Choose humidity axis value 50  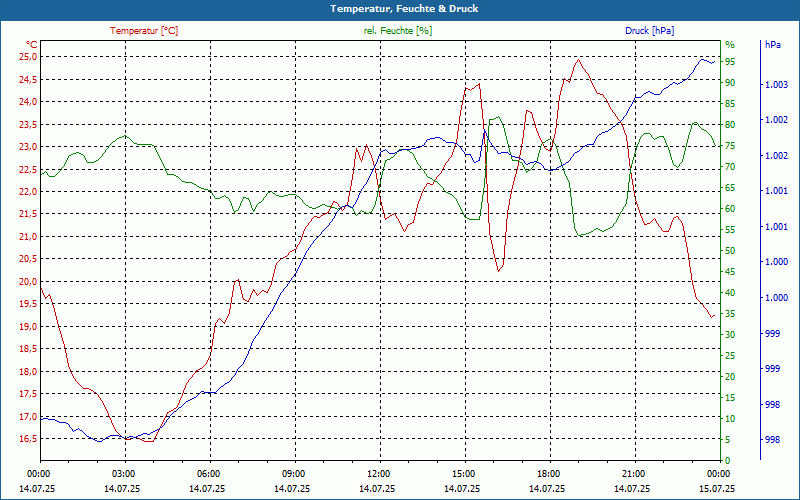coord(730,251)
